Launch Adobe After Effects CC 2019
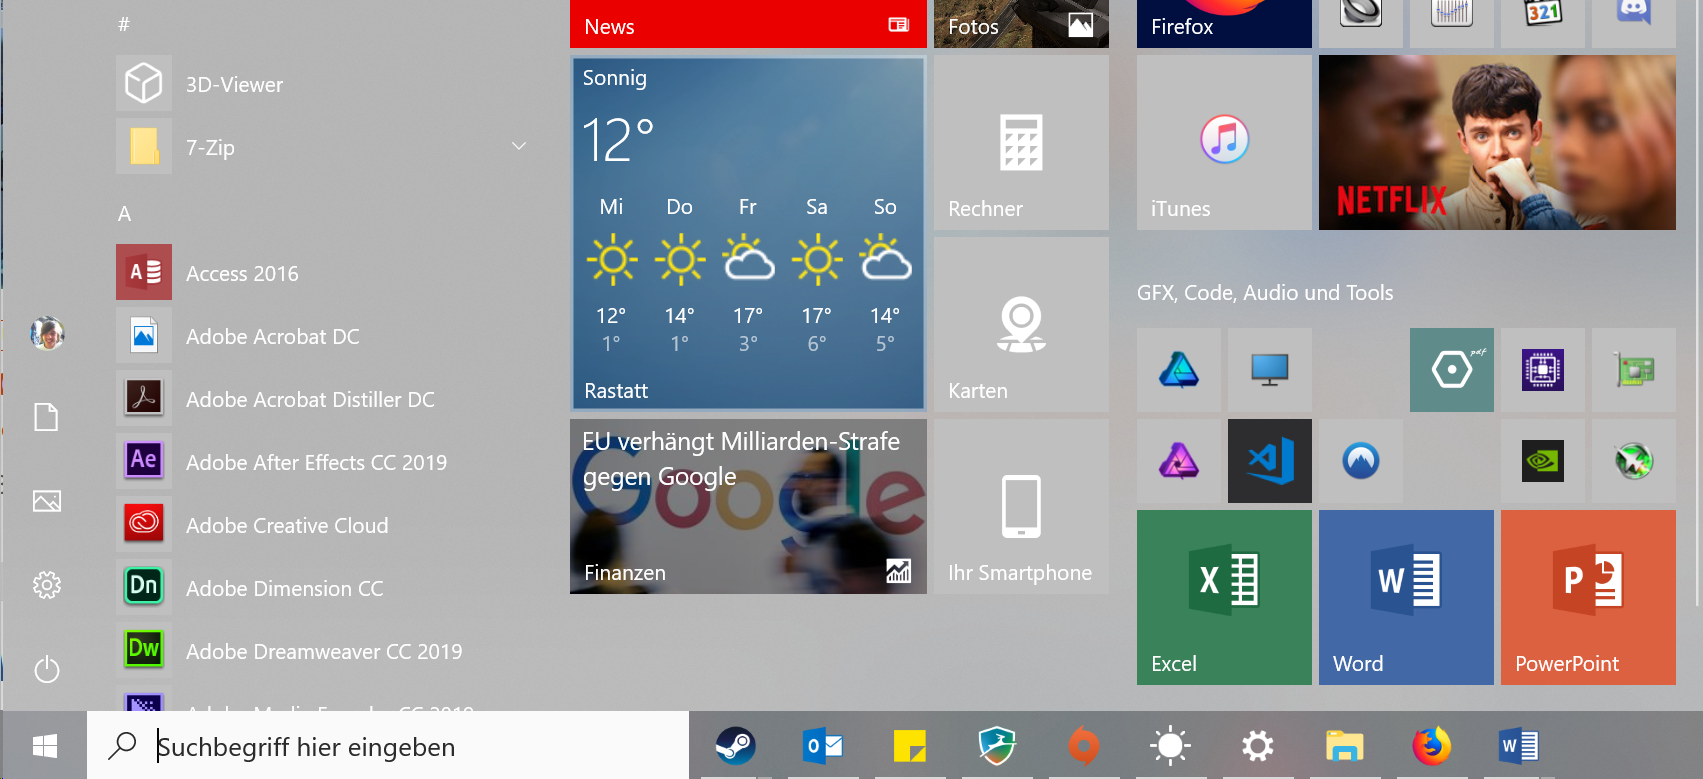 320,462
